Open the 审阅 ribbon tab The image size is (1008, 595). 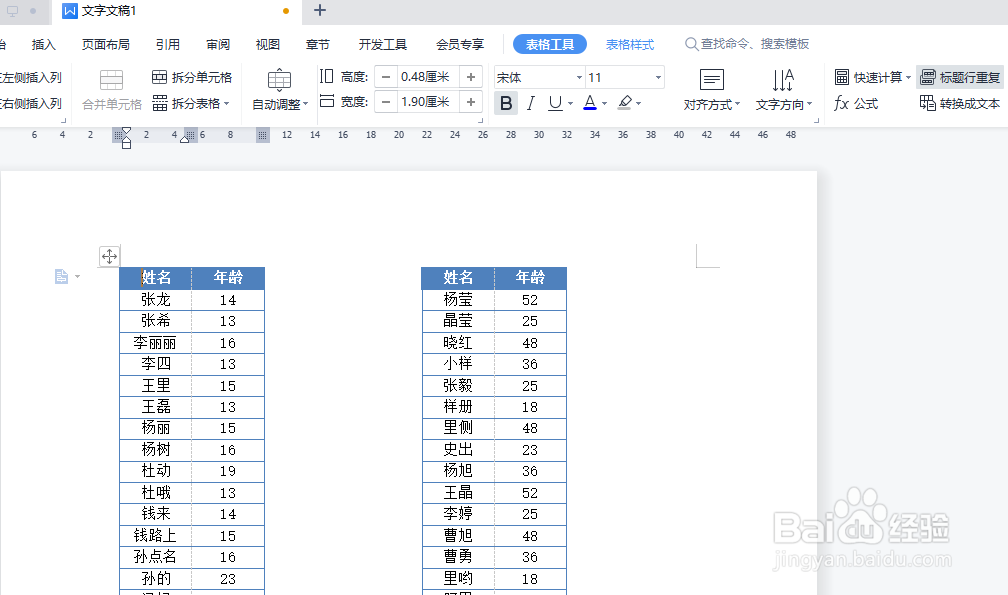[x=218, y=43]
